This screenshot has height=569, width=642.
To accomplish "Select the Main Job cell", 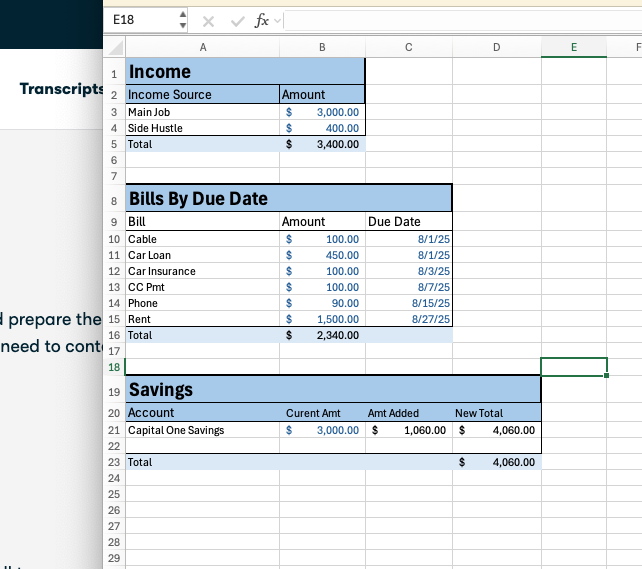I will pyautogui.click(x=203, y=112).
